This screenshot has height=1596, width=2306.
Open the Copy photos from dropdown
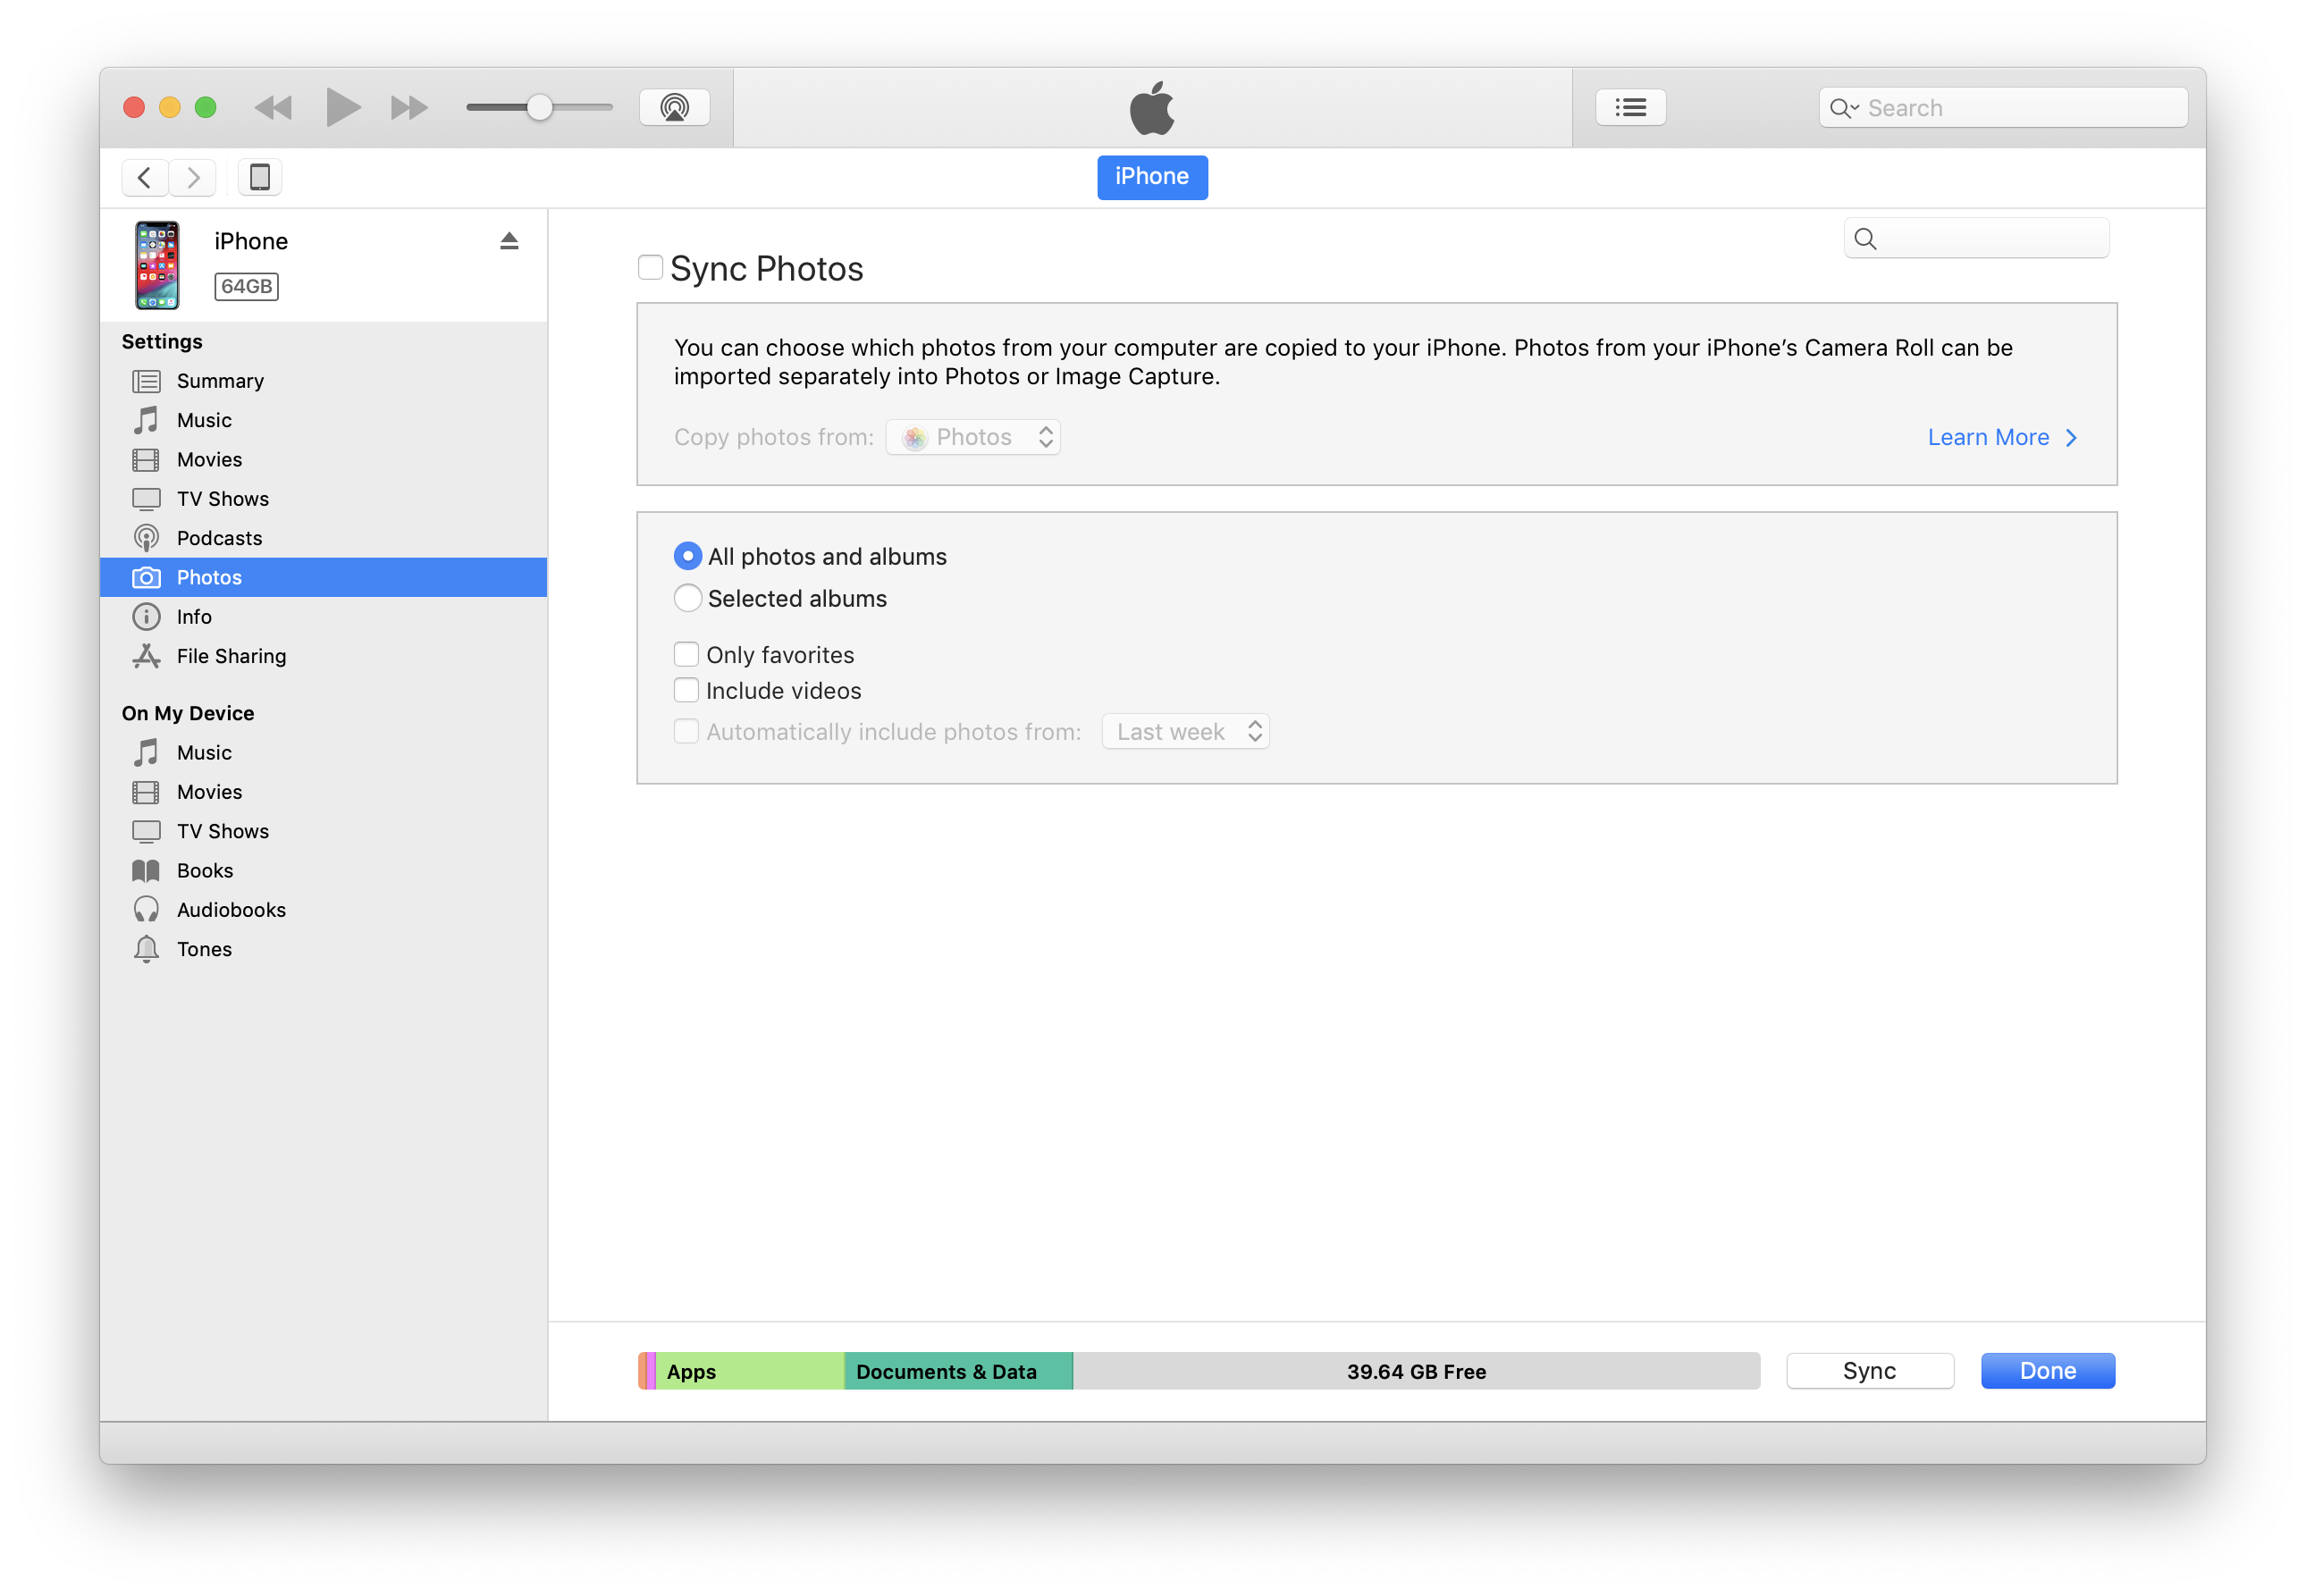(x=973, y=437)
